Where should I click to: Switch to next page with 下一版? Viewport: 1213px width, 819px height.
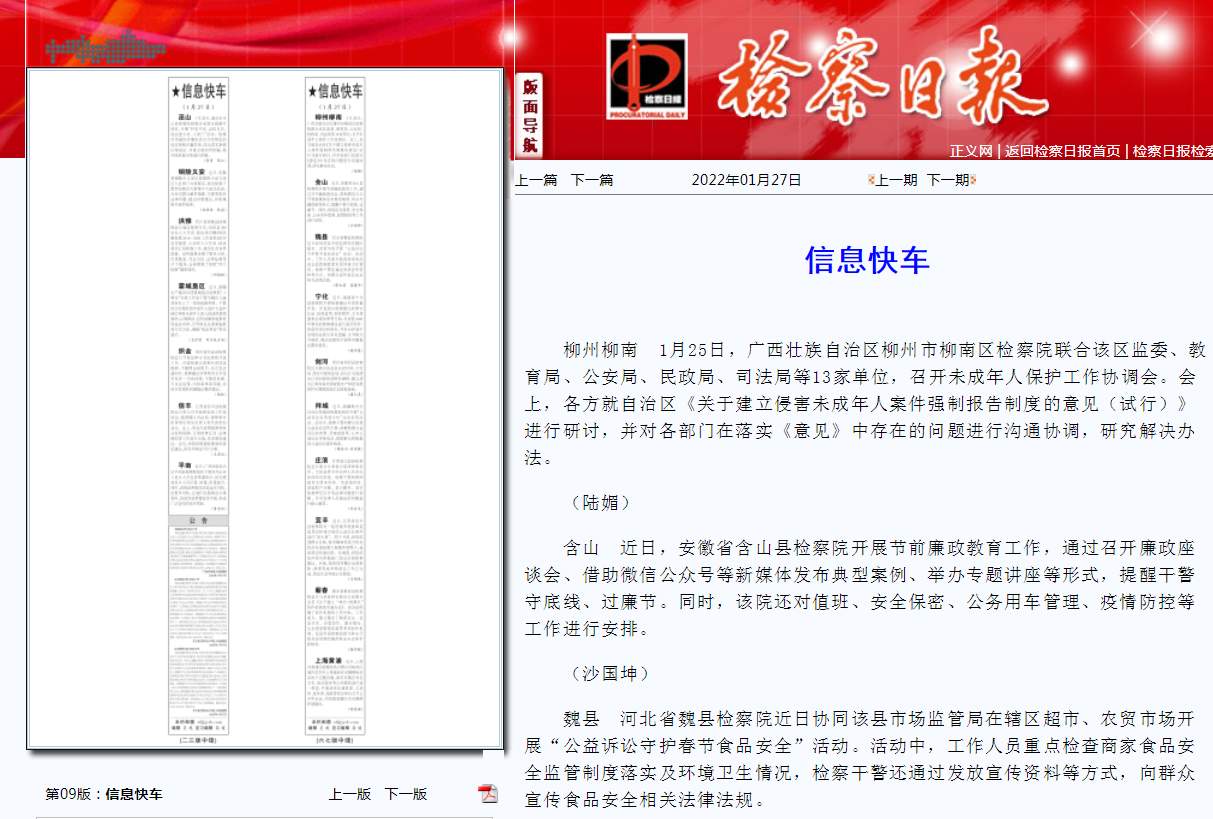(x=406, y=794)
